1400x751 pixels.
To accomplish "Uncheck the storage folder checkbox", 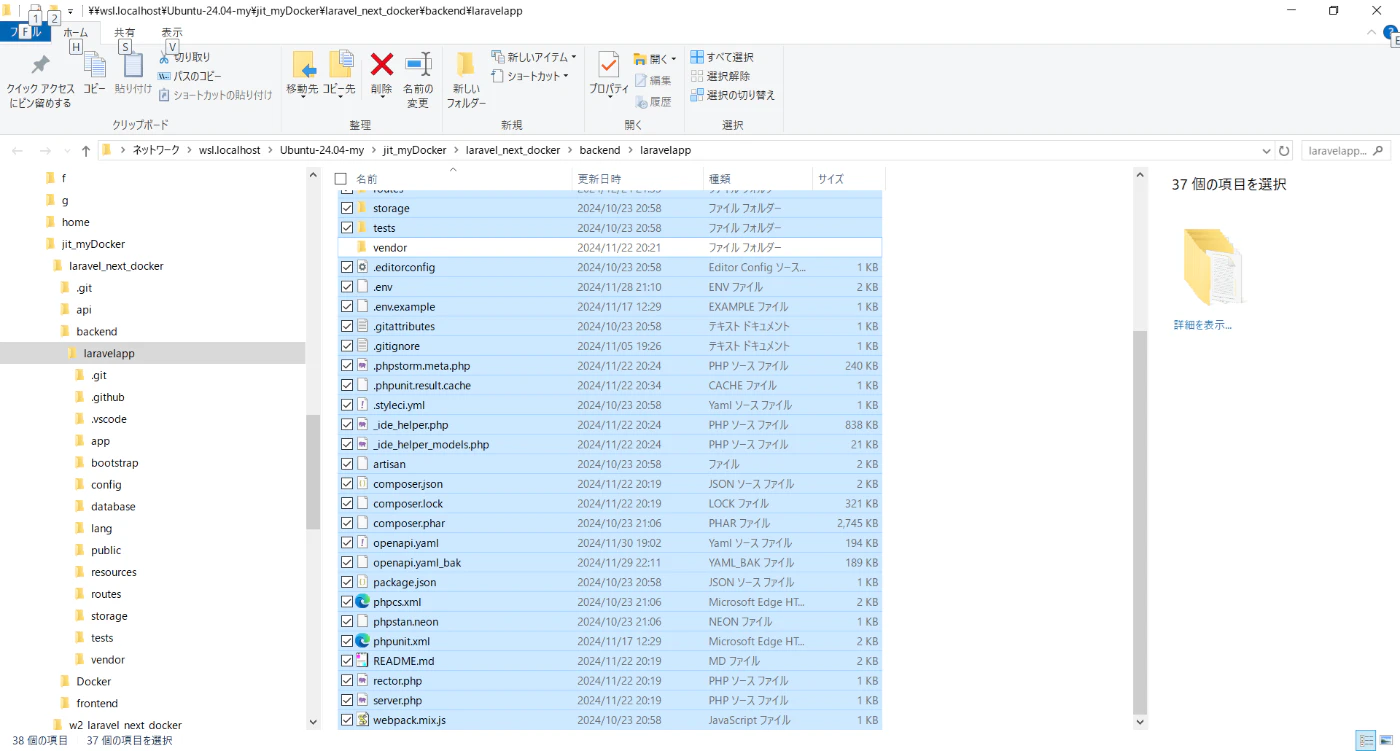I will [x=347, y=208].
